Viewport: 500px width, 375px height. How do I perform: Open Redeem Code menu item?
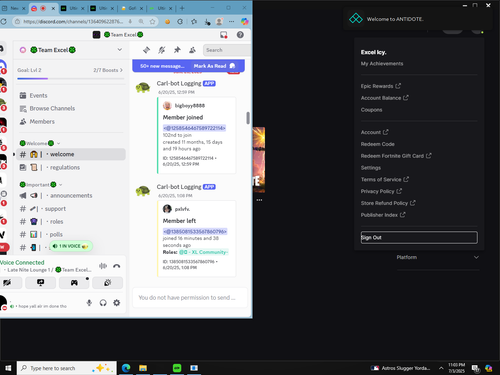[x=378, y=144]
